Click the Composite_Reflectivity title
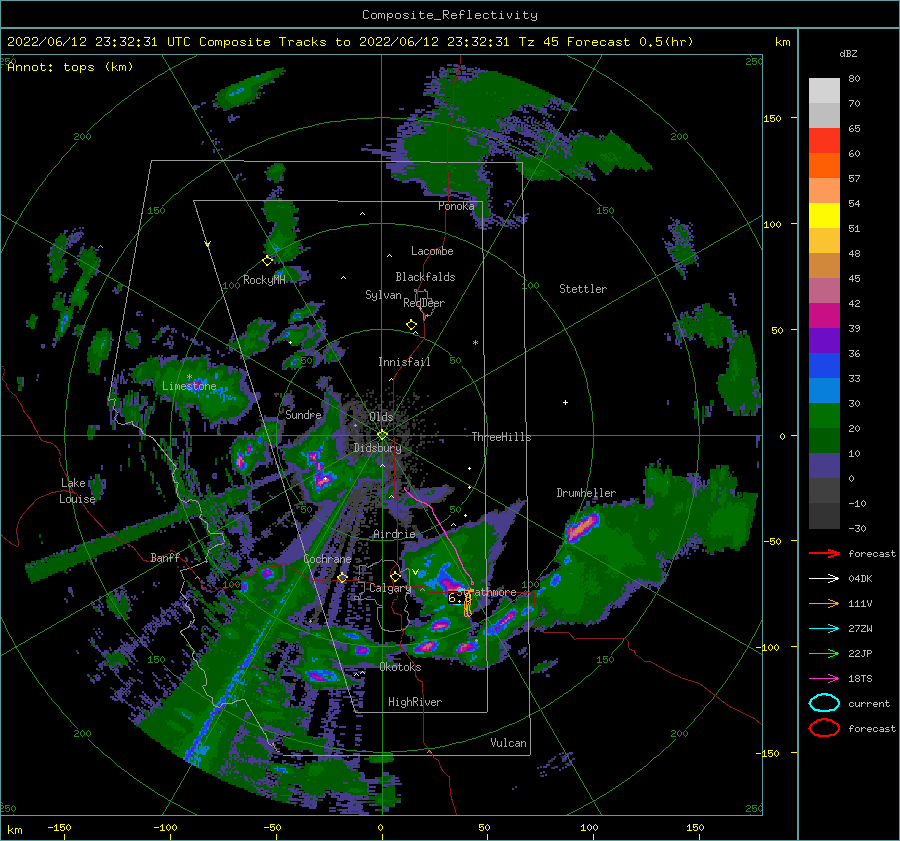 (x=450, y=15)
